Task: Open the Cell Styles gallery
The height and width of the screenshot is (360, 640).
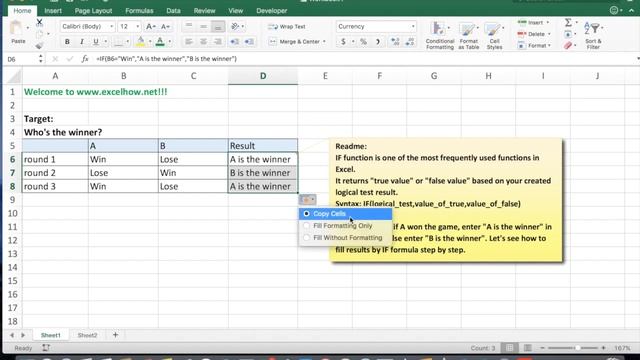Action: (x=494, y=36)
